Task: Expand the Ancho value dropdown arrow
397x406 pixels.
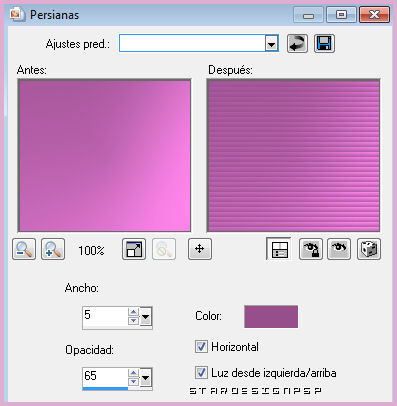Action: pos(145,316)
